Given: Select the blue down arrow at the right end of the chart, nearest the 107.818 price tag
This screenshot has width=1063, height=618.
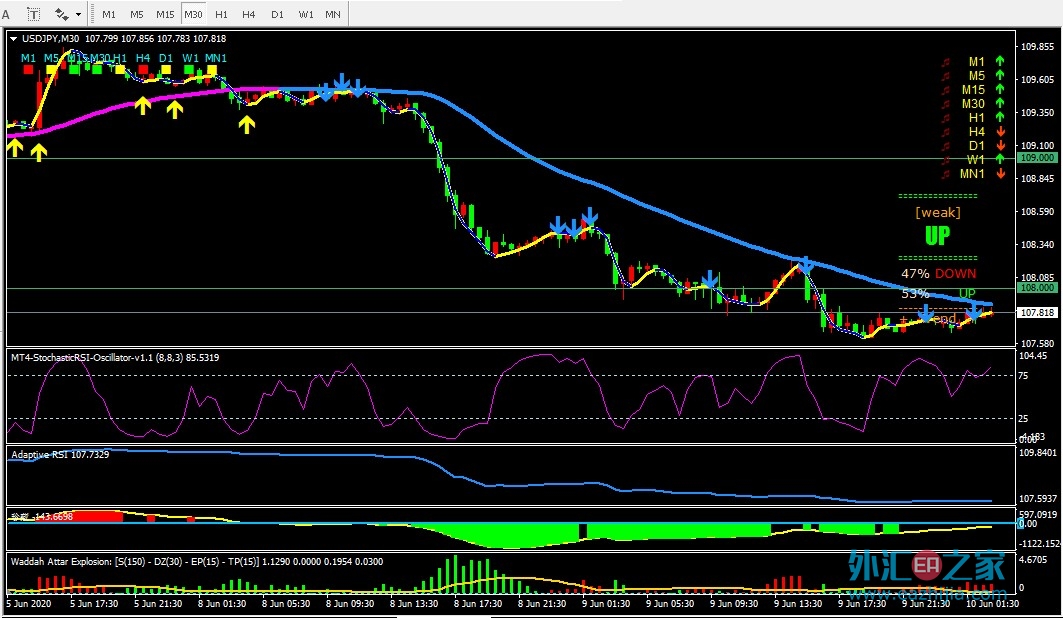Looking at the screenshot, I should coord(974,310).
